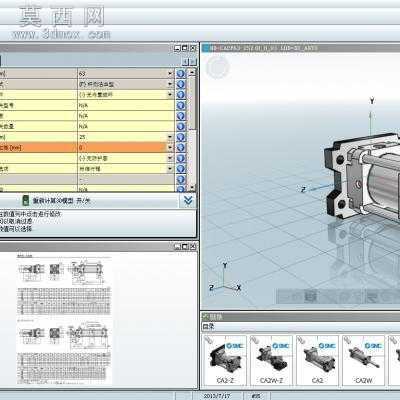This screenshot has height=400, width=400.
Task: Open dropdown arrow for the (F) value
Action: (x=170, y=84)
